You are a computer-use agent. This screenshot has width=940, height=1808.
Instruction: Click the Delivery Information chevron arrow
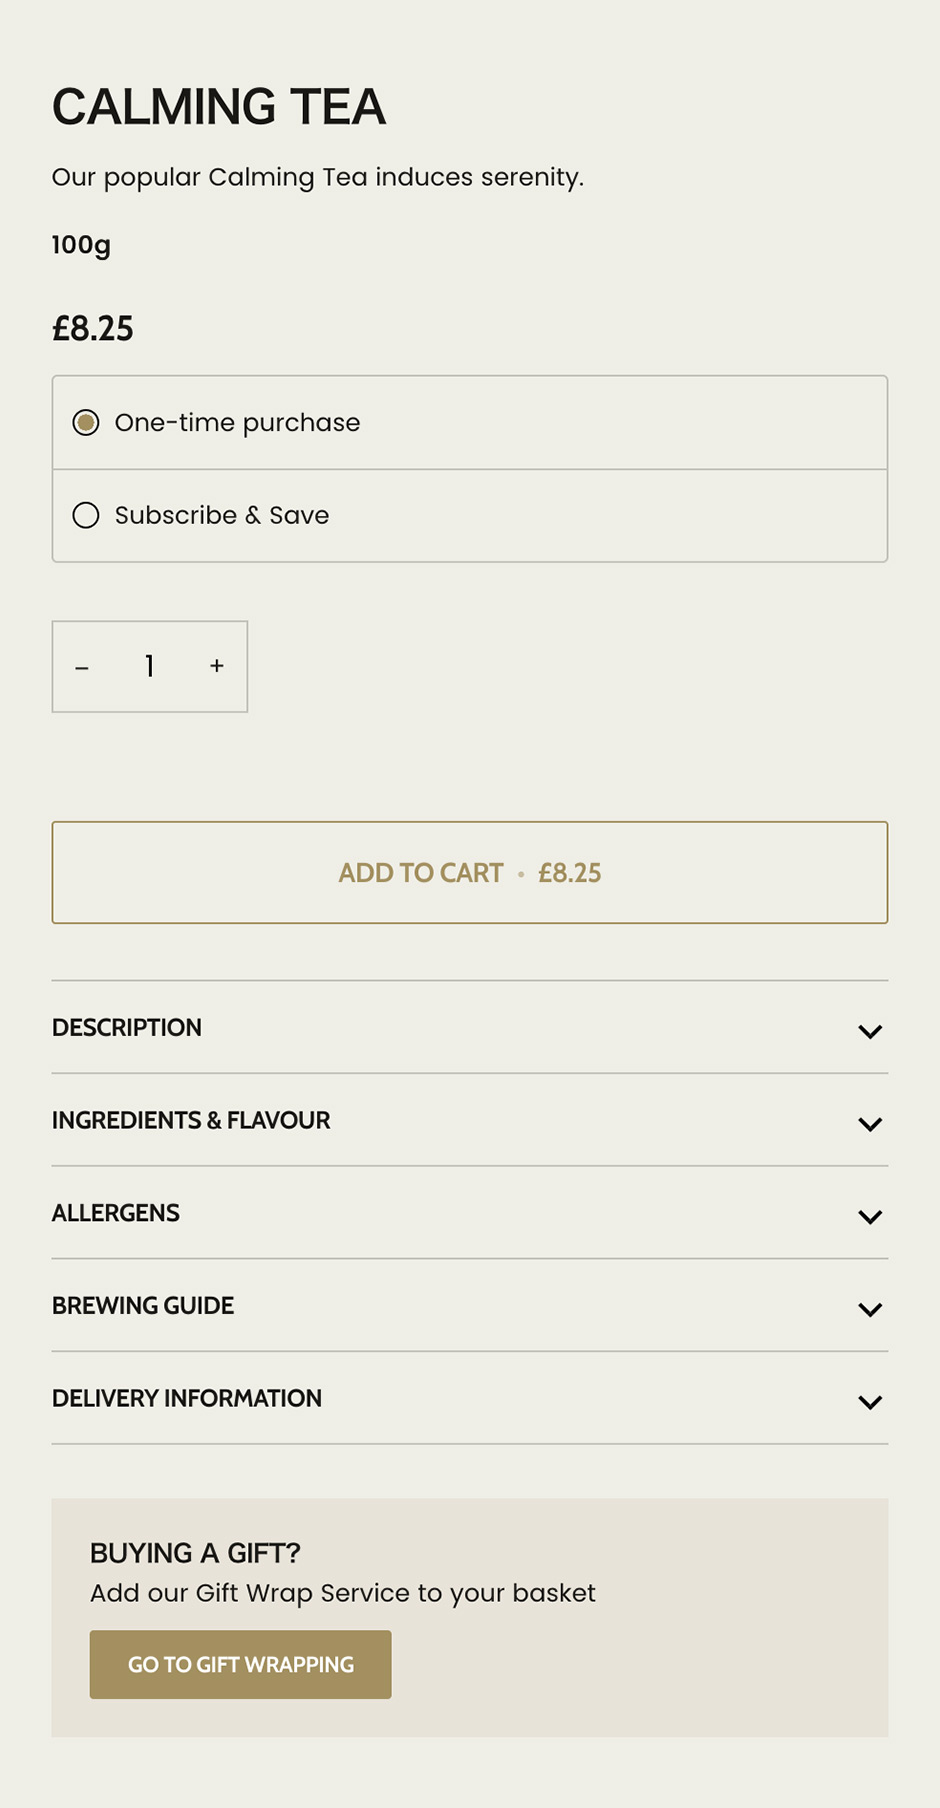tap(870, 1402)
